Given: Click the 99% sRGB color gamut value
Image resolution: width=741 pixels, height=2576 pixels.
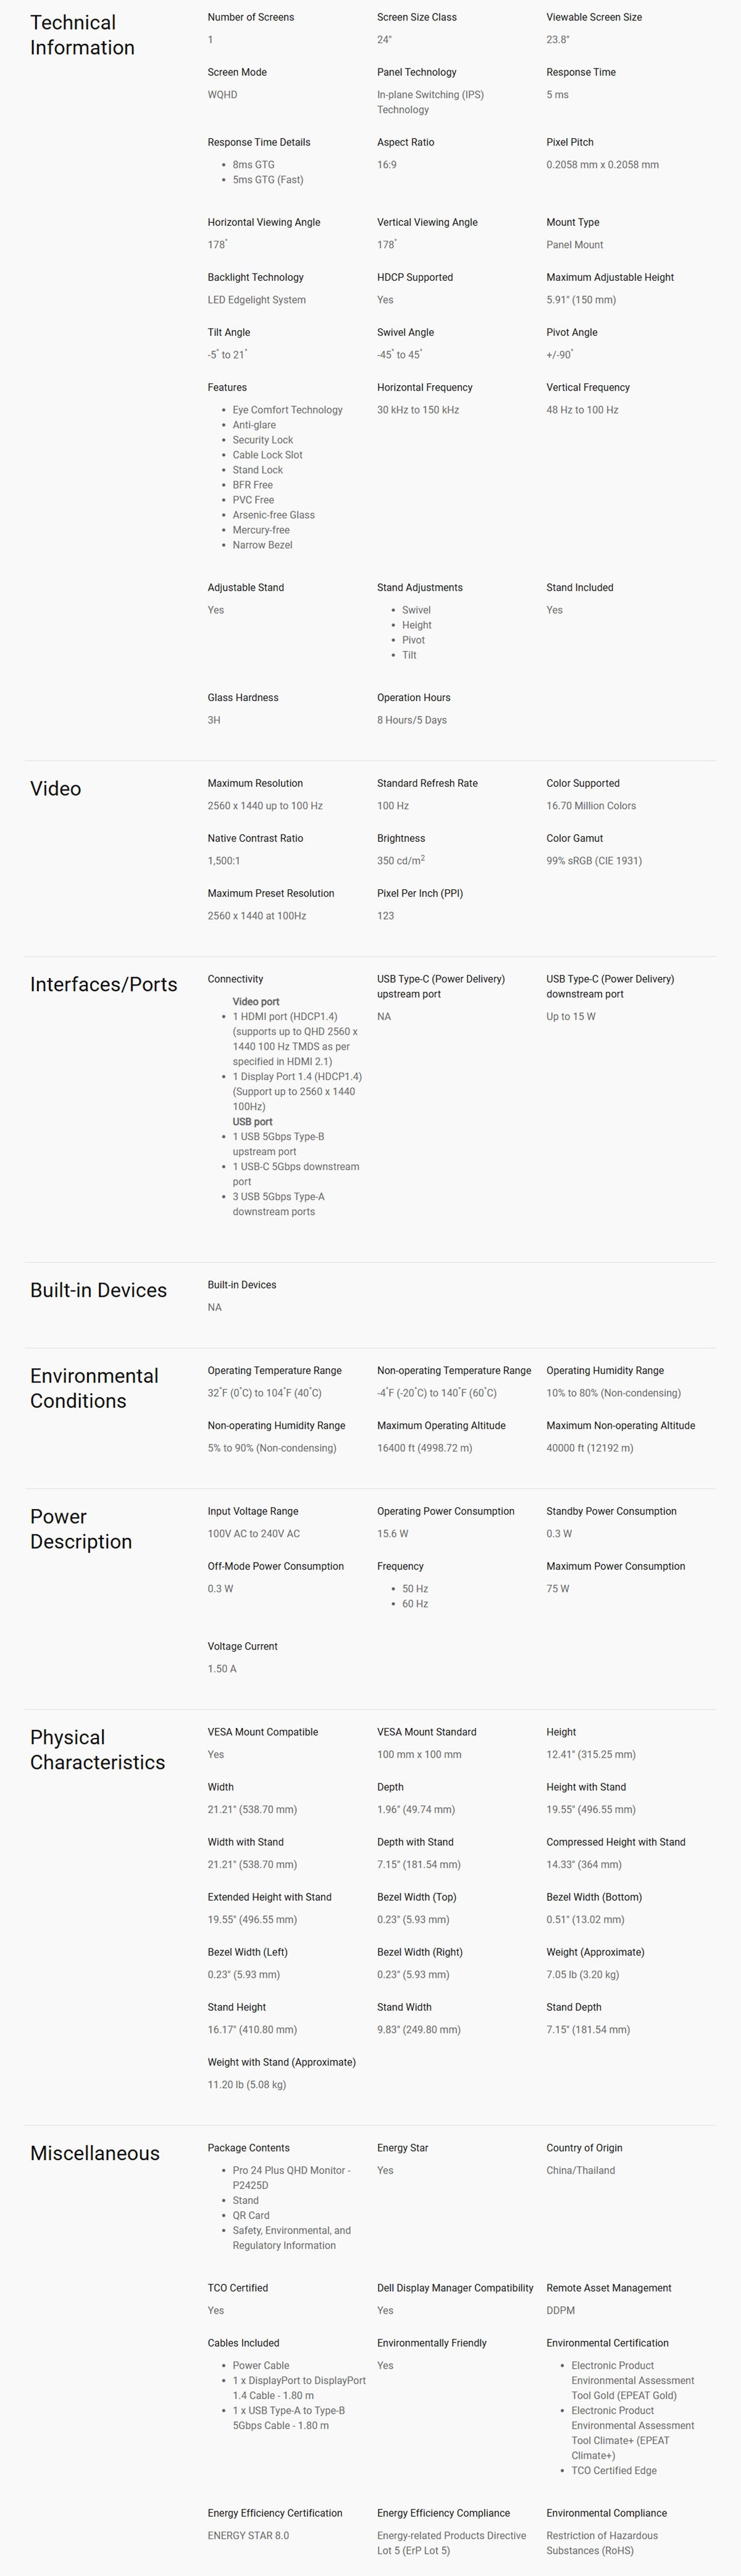Looking at the screenshot, I should pyautogui.click(x=594, y=861).
